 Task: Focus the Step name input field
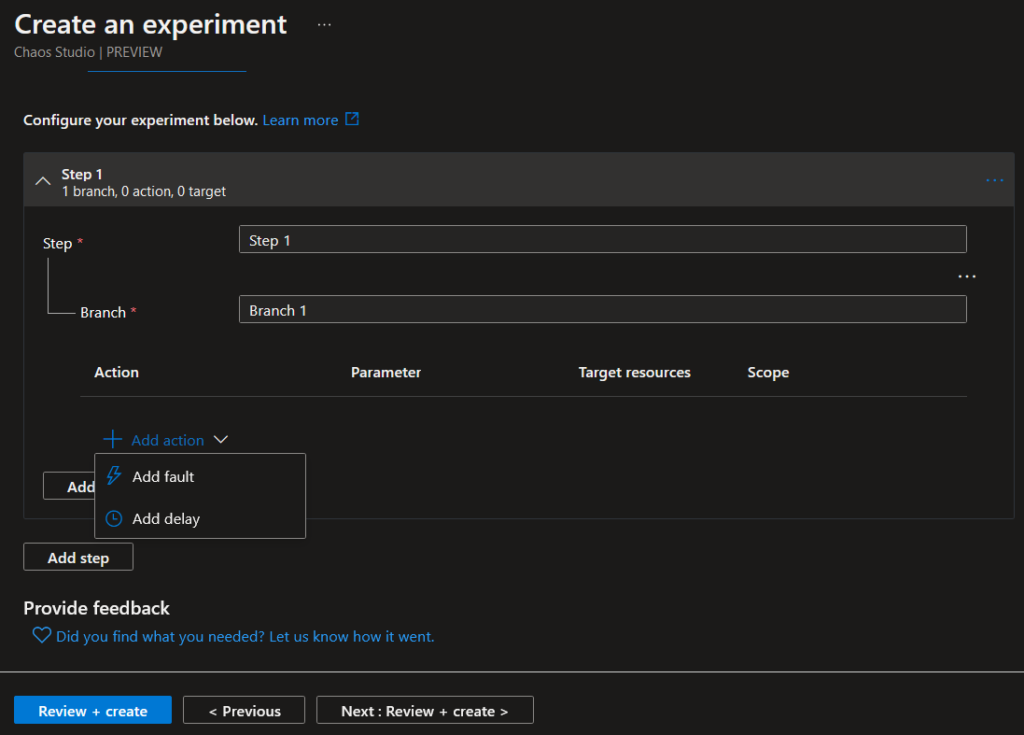point(603,240)
